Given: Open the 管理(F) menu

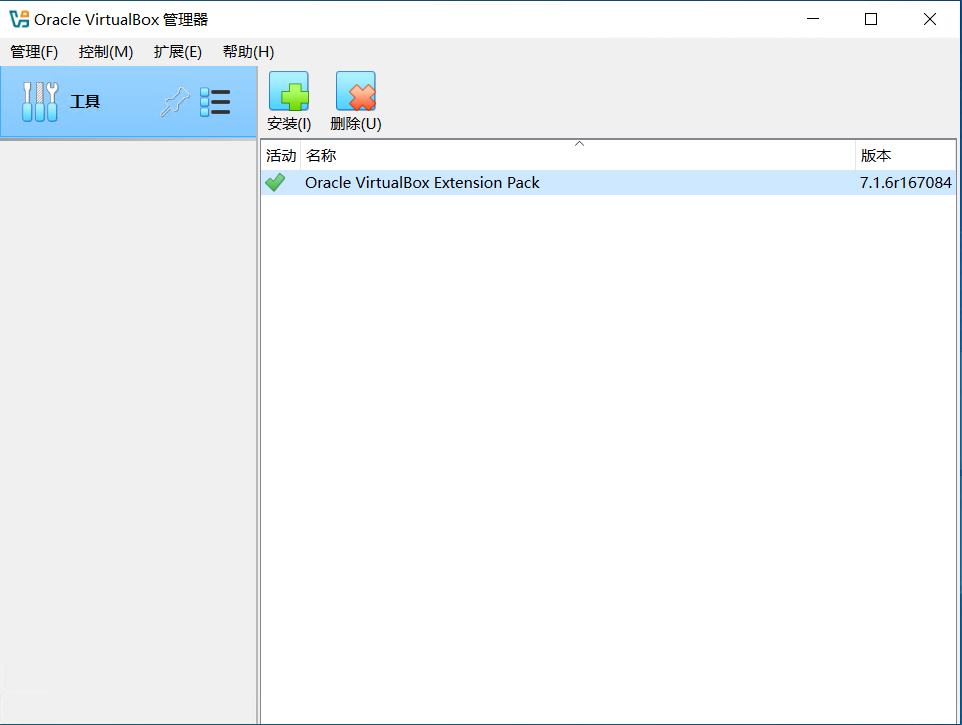Looking at the screenshot, I should 34,52.
